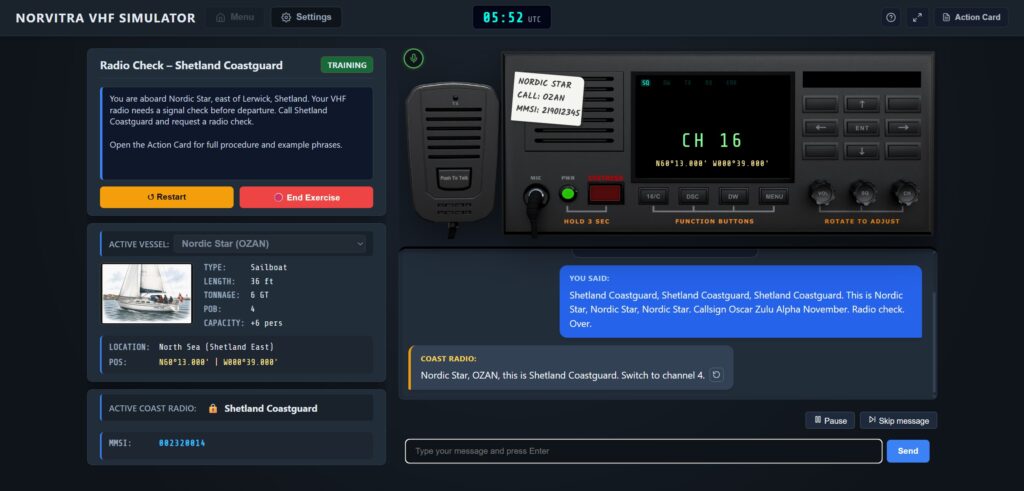Image resolution: width=1024 pixels, height=491 pixels.
Task: Open the help question mark icon
Action: pyautogui.click(x=891, y=18)
